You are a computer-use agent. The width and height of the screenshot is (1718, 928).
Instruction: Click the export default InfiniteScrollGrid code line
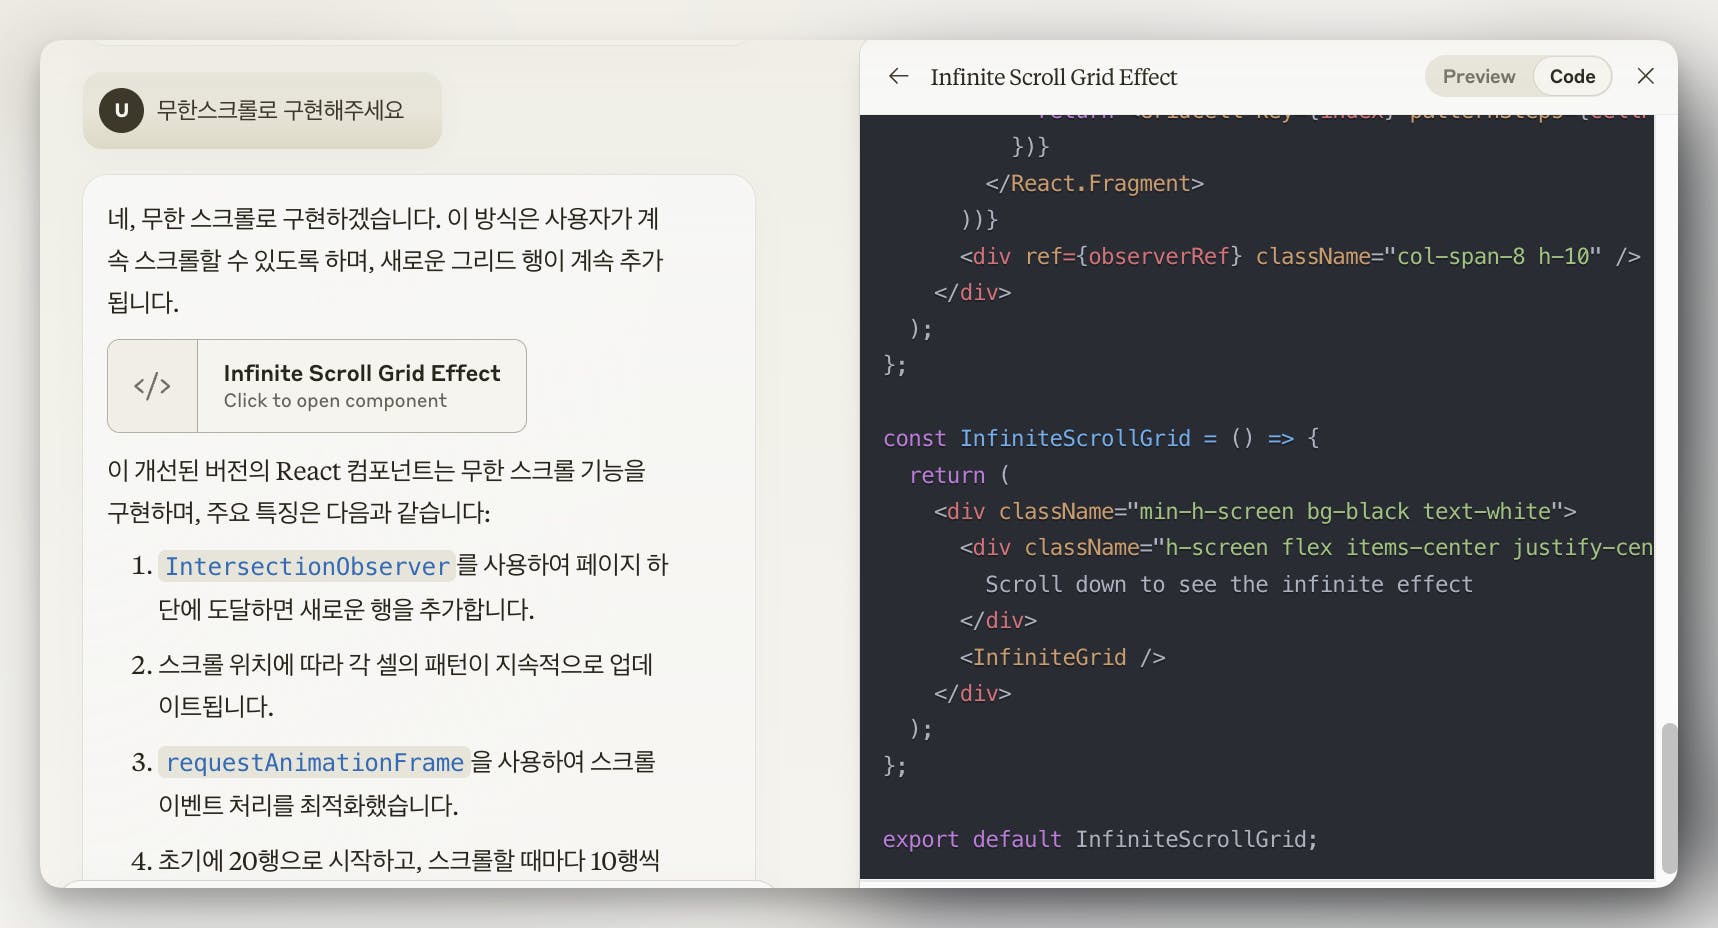click(x=1100, y=839)
